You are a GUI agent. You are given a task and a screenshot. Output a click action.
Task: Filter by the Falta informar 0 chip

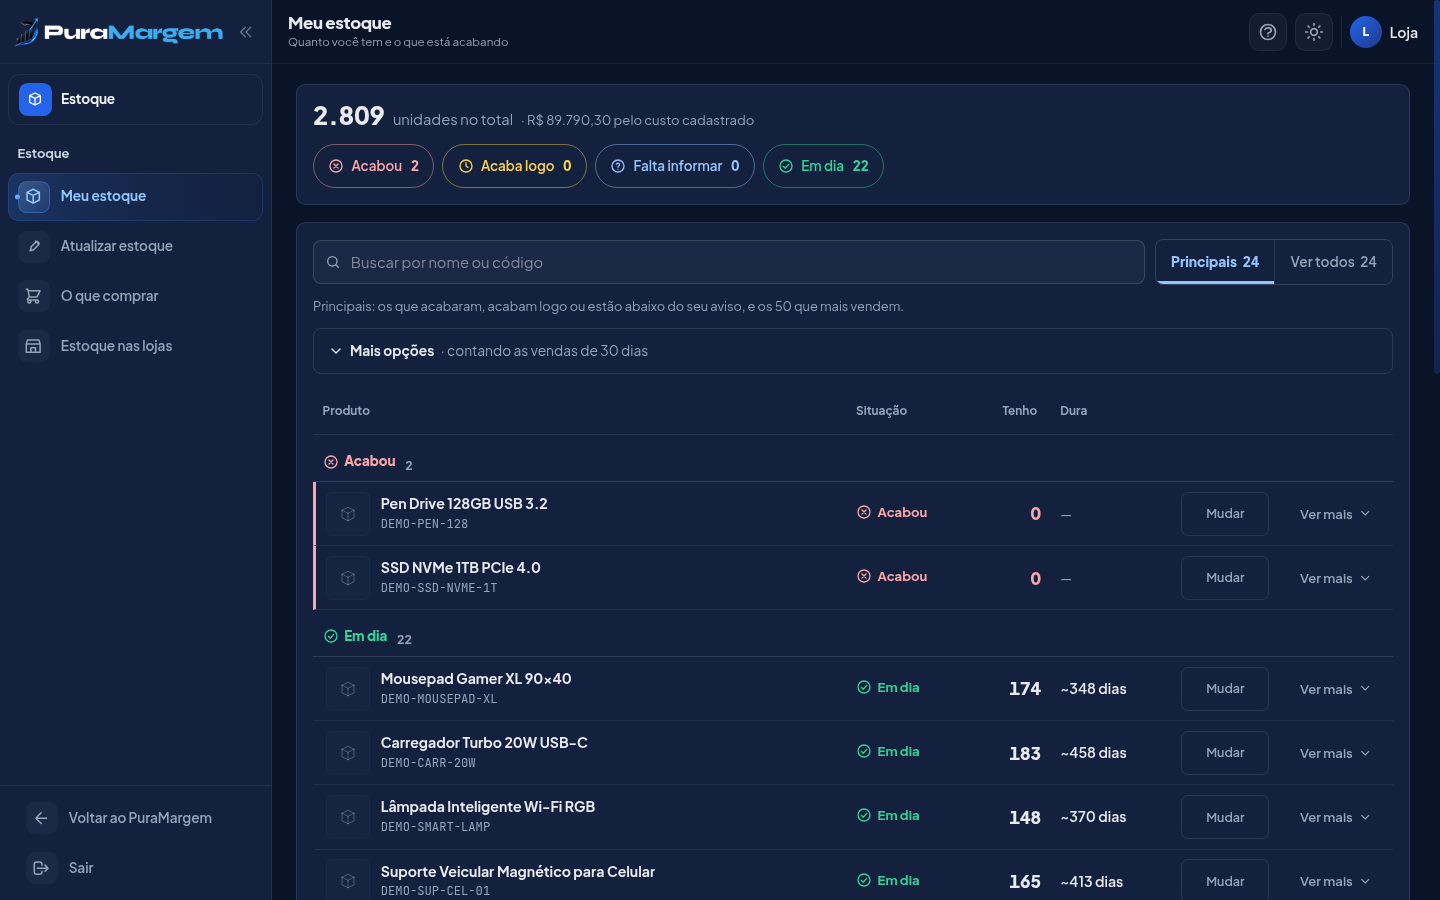coord(675,166)
